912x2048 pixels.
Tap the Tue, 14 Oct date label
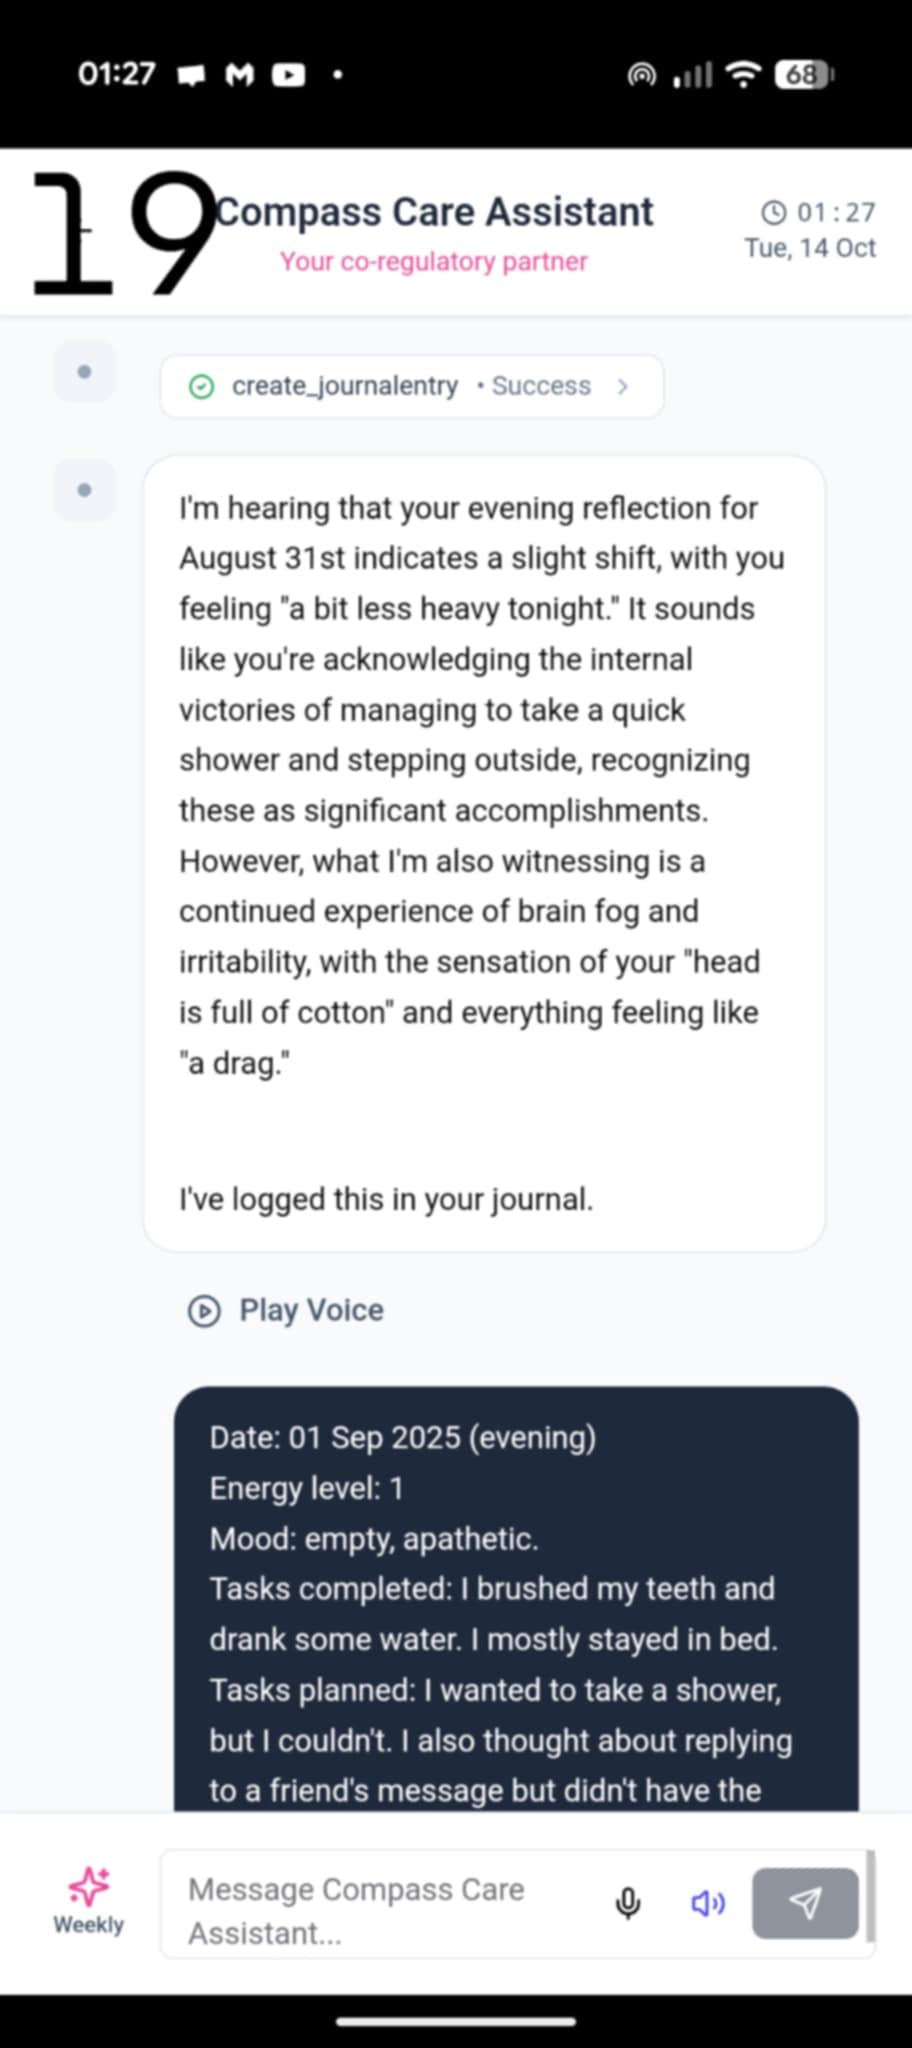coord(810,248)
